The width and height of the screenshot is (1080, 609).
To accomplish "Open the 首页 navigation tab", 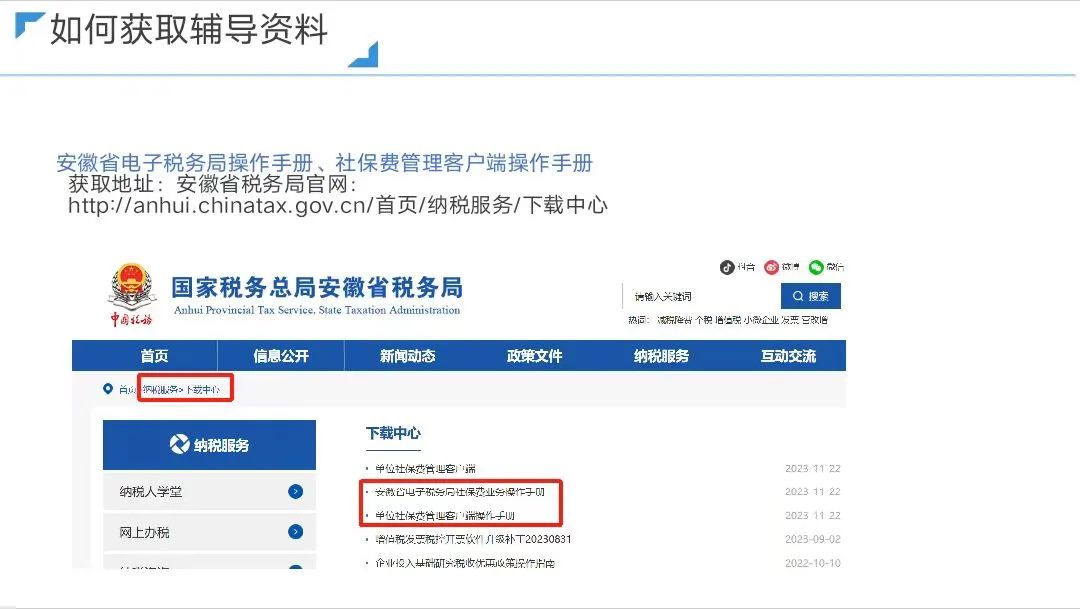I will point(154,356).
